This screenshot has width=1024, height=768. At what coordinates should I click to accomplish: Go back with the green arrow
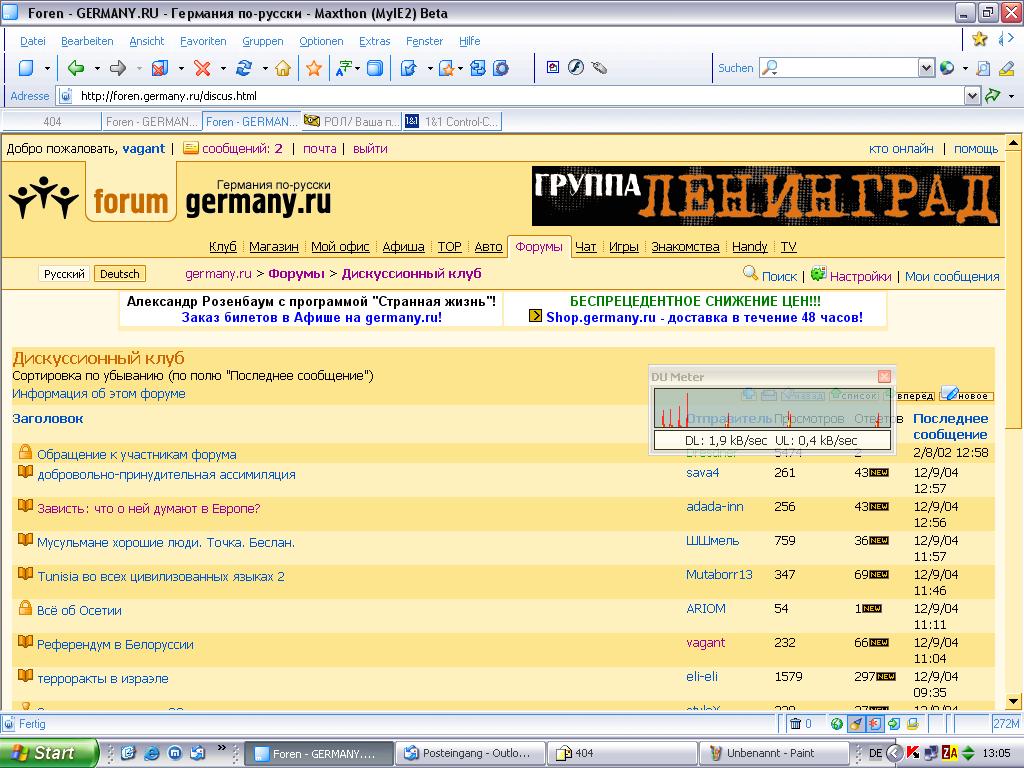pos(76,68)
